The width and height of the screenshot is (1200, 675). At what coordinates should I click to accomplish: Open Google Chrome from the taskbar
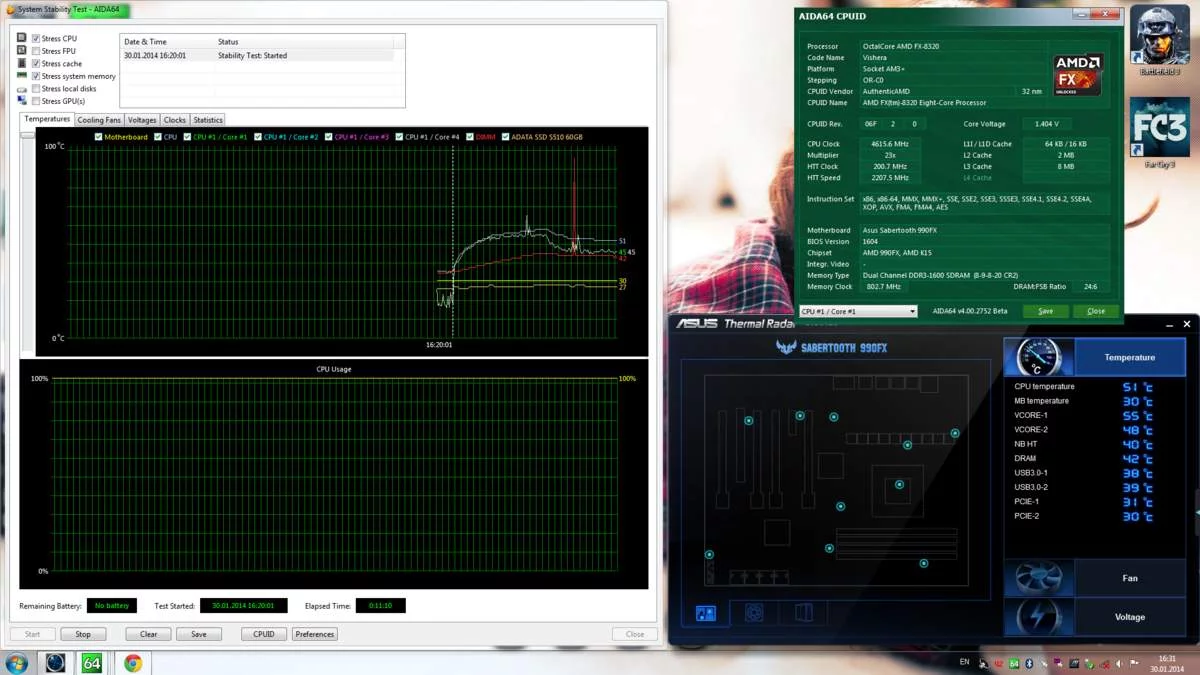[132, 662]
